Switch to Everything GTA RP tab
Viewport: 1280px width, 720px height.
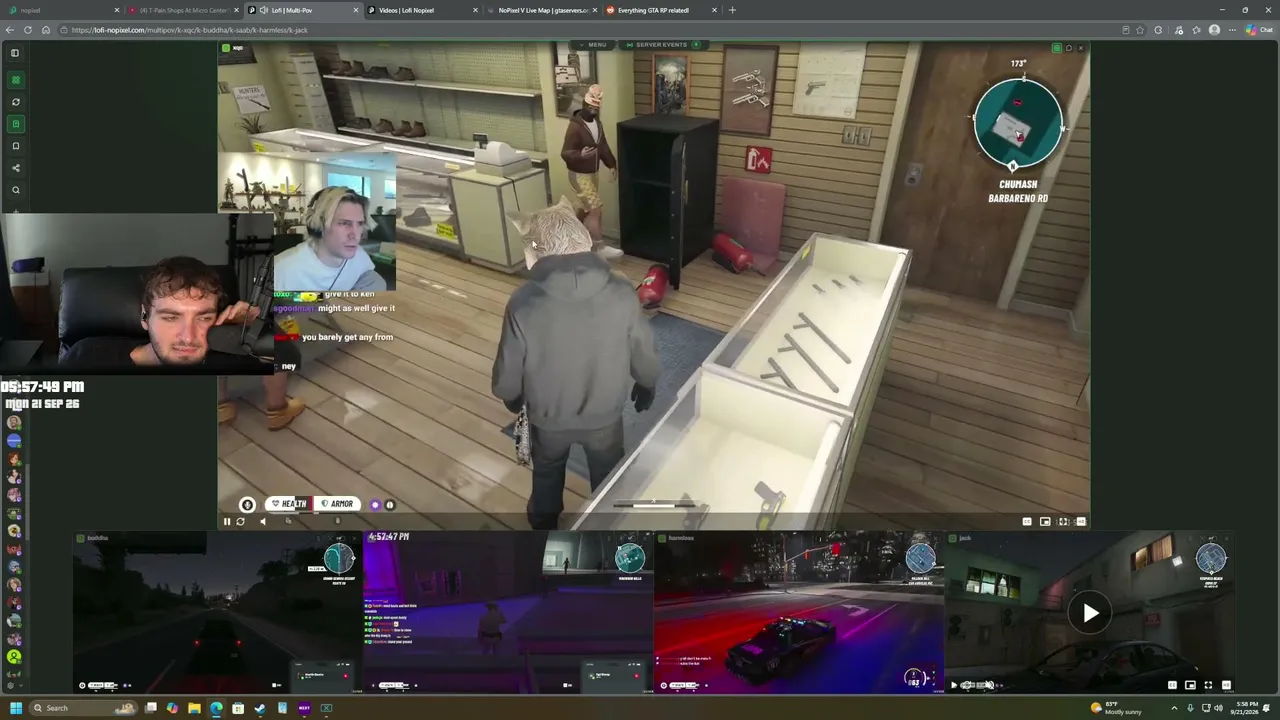660,10
